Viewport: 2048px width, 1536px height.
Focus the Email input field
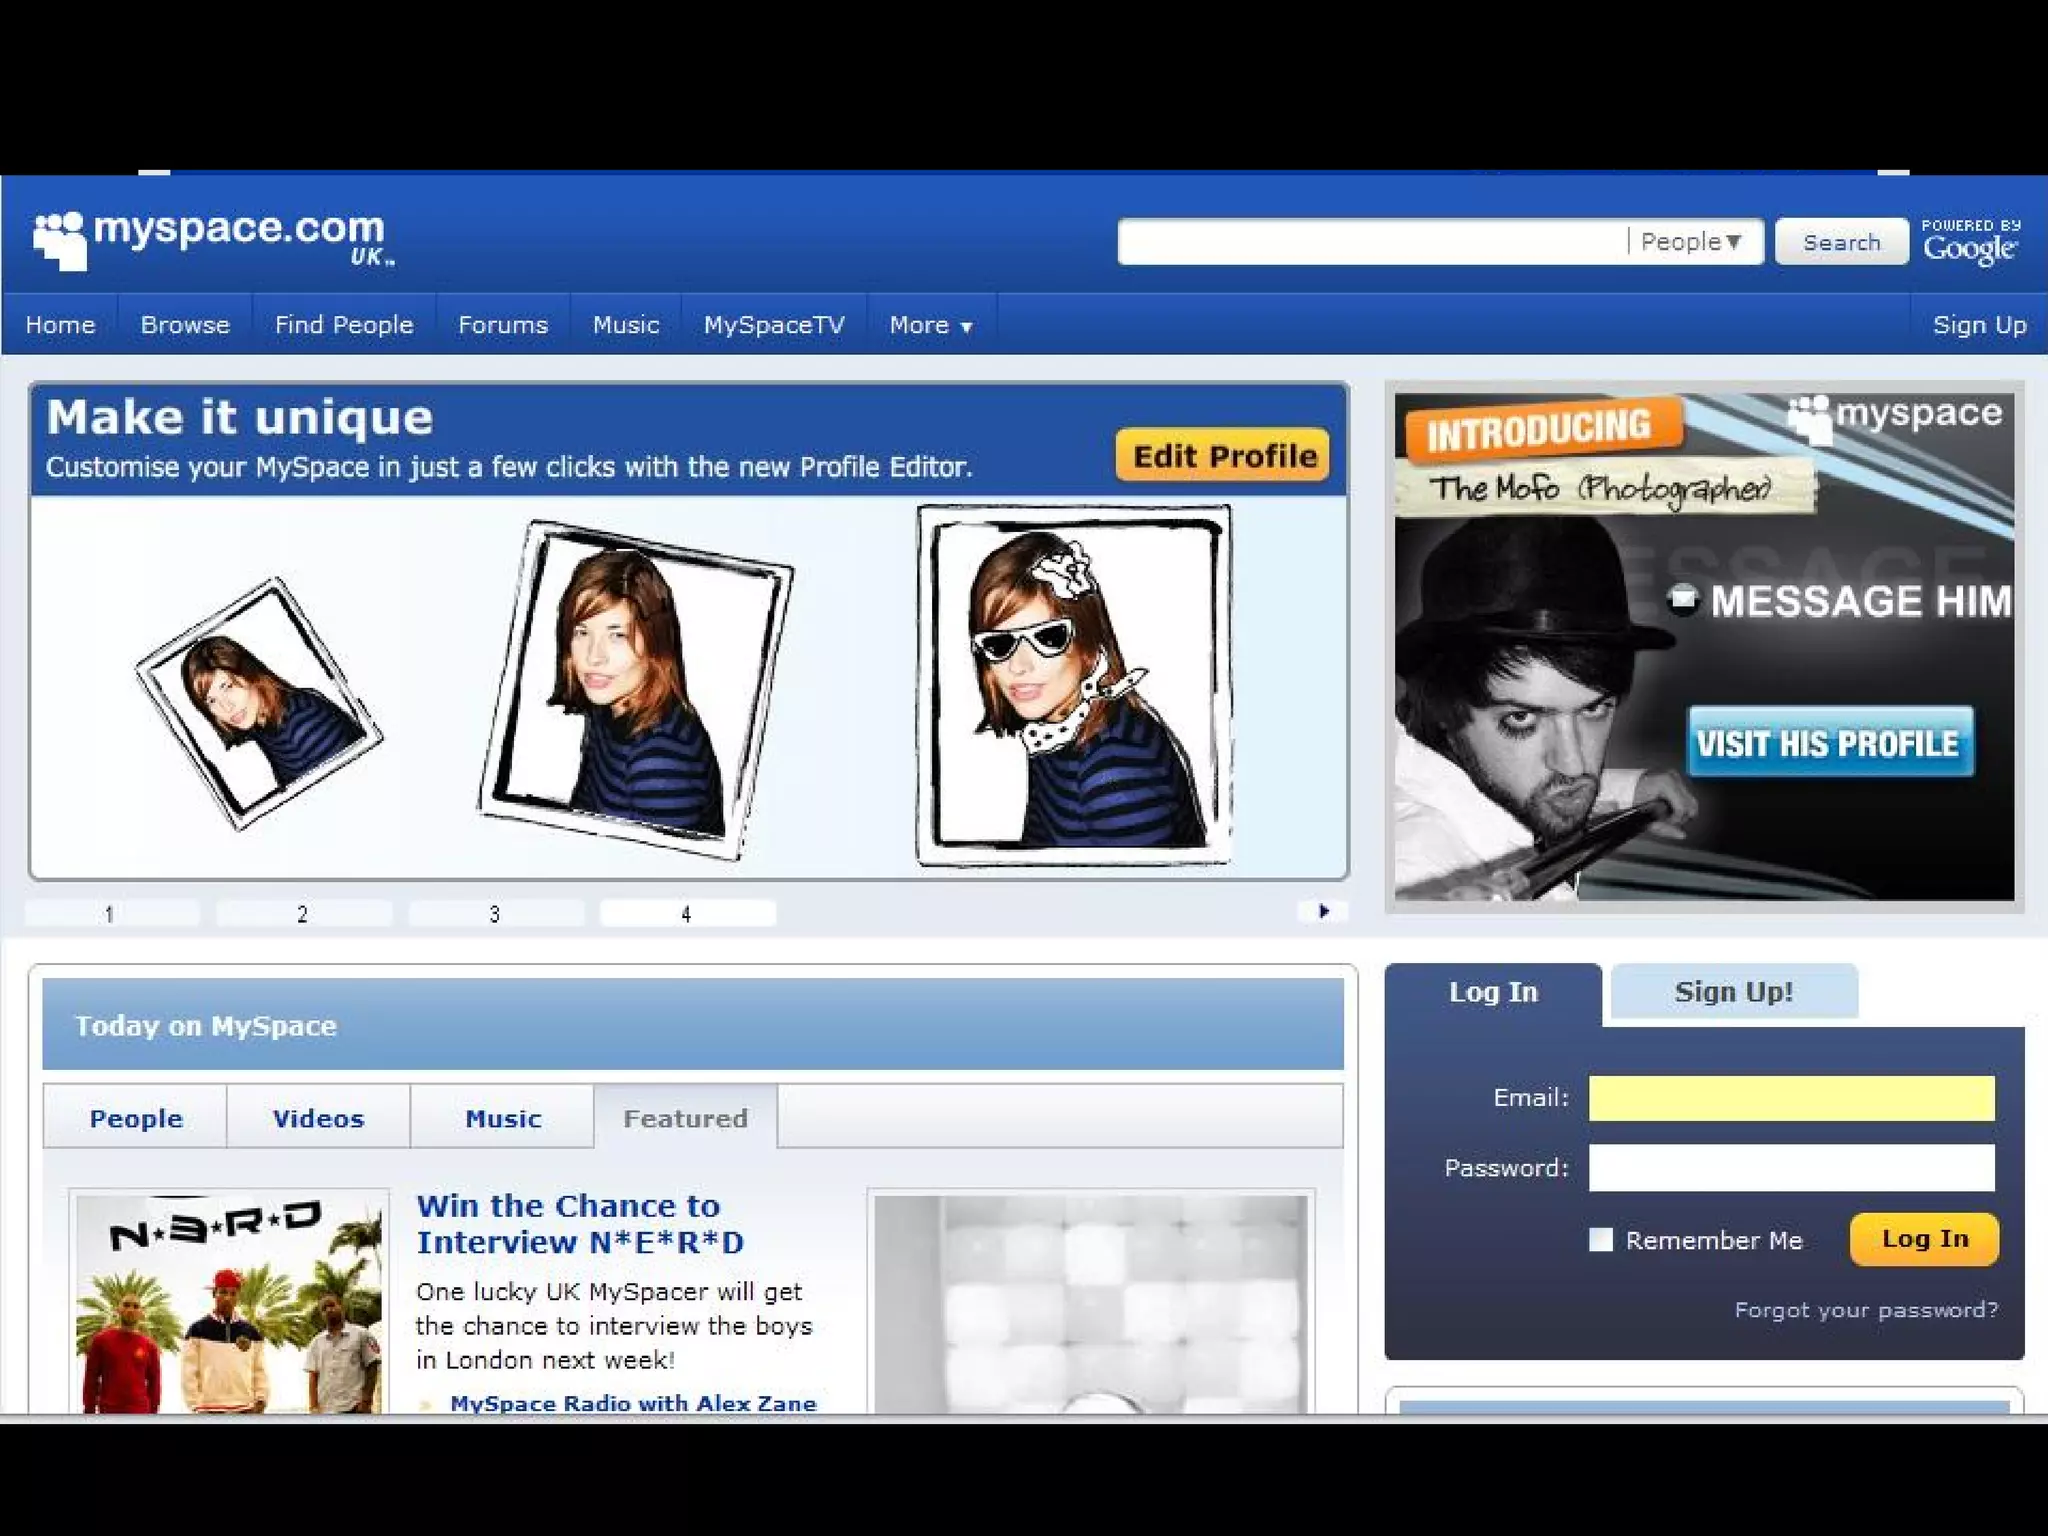[x=1791, y=1098]
